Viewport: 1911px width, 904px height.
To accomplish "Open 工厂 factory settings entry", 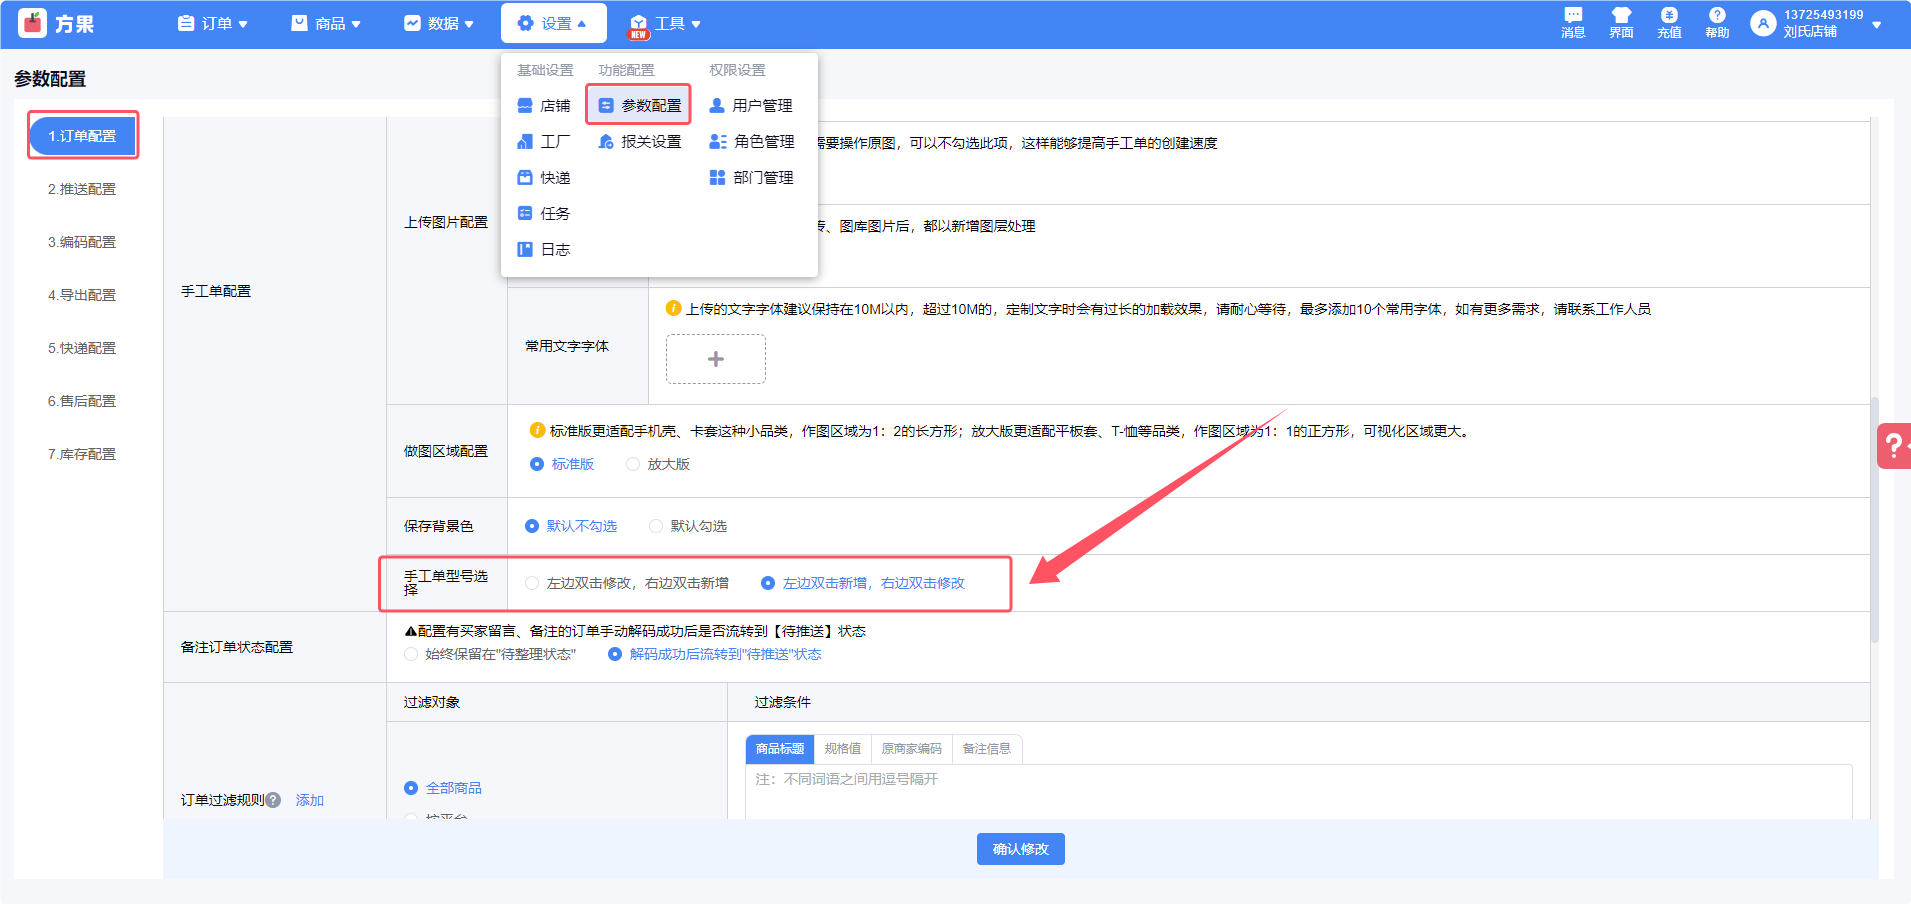I will point(544,142).
